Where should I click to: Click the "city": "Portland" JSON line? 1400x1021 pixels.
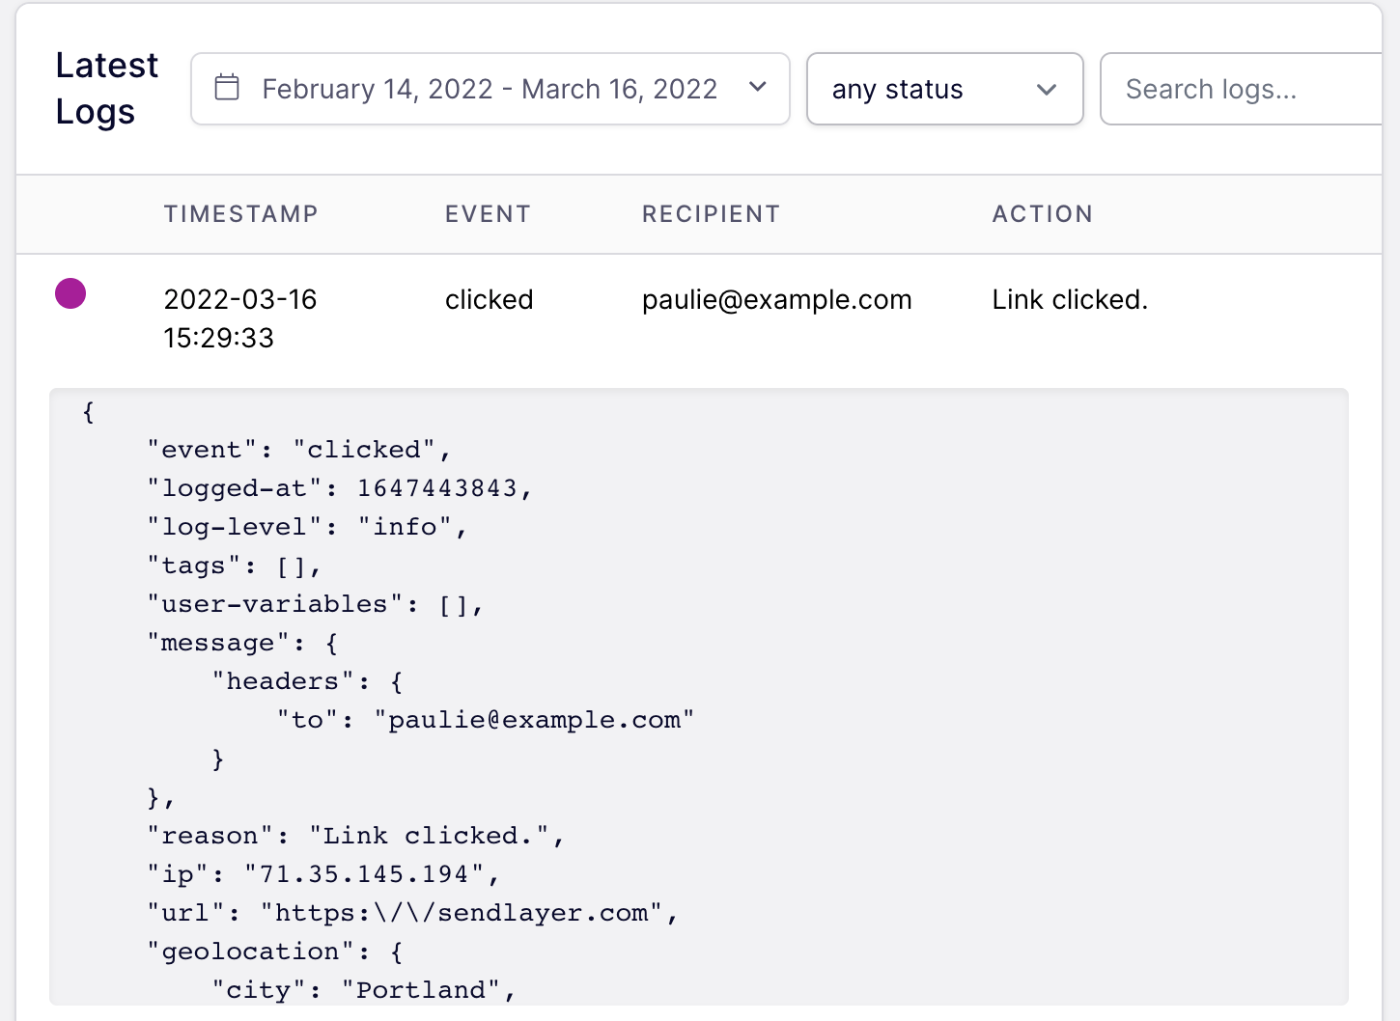tap(363, 990)
